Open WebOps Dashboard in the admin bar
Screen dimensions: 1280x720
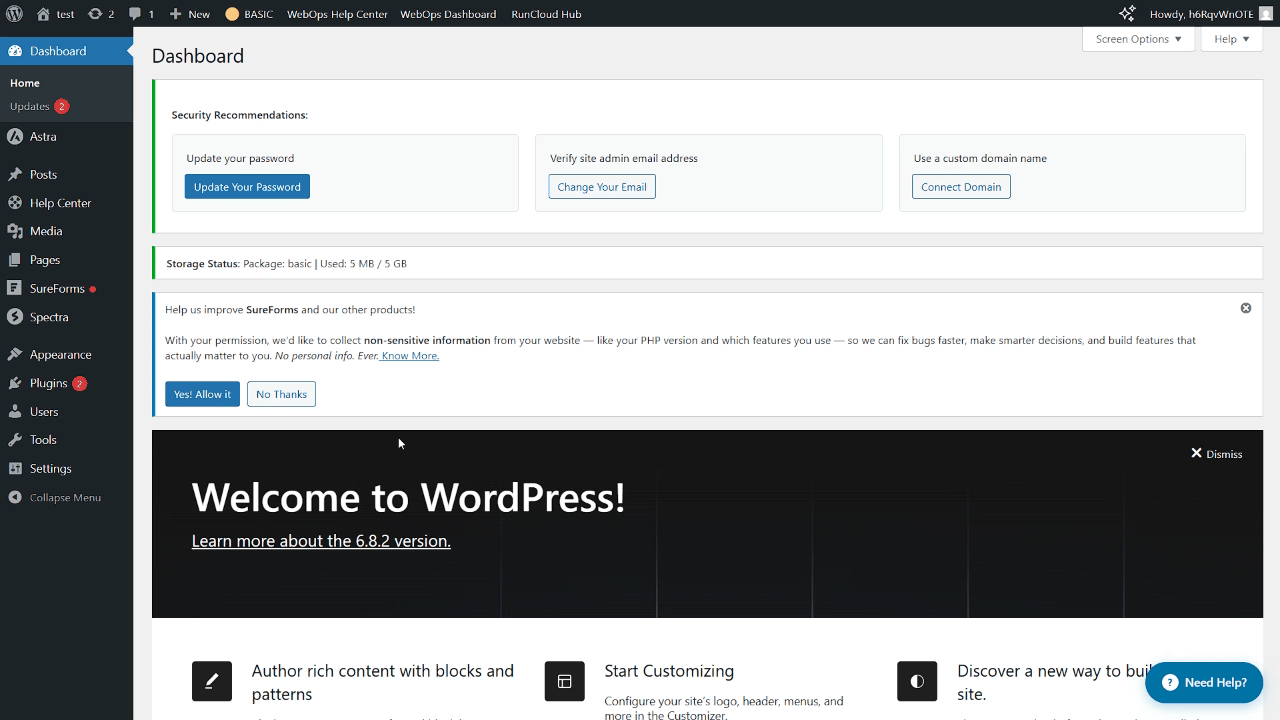pyautogui.click(x=448, y=14)
